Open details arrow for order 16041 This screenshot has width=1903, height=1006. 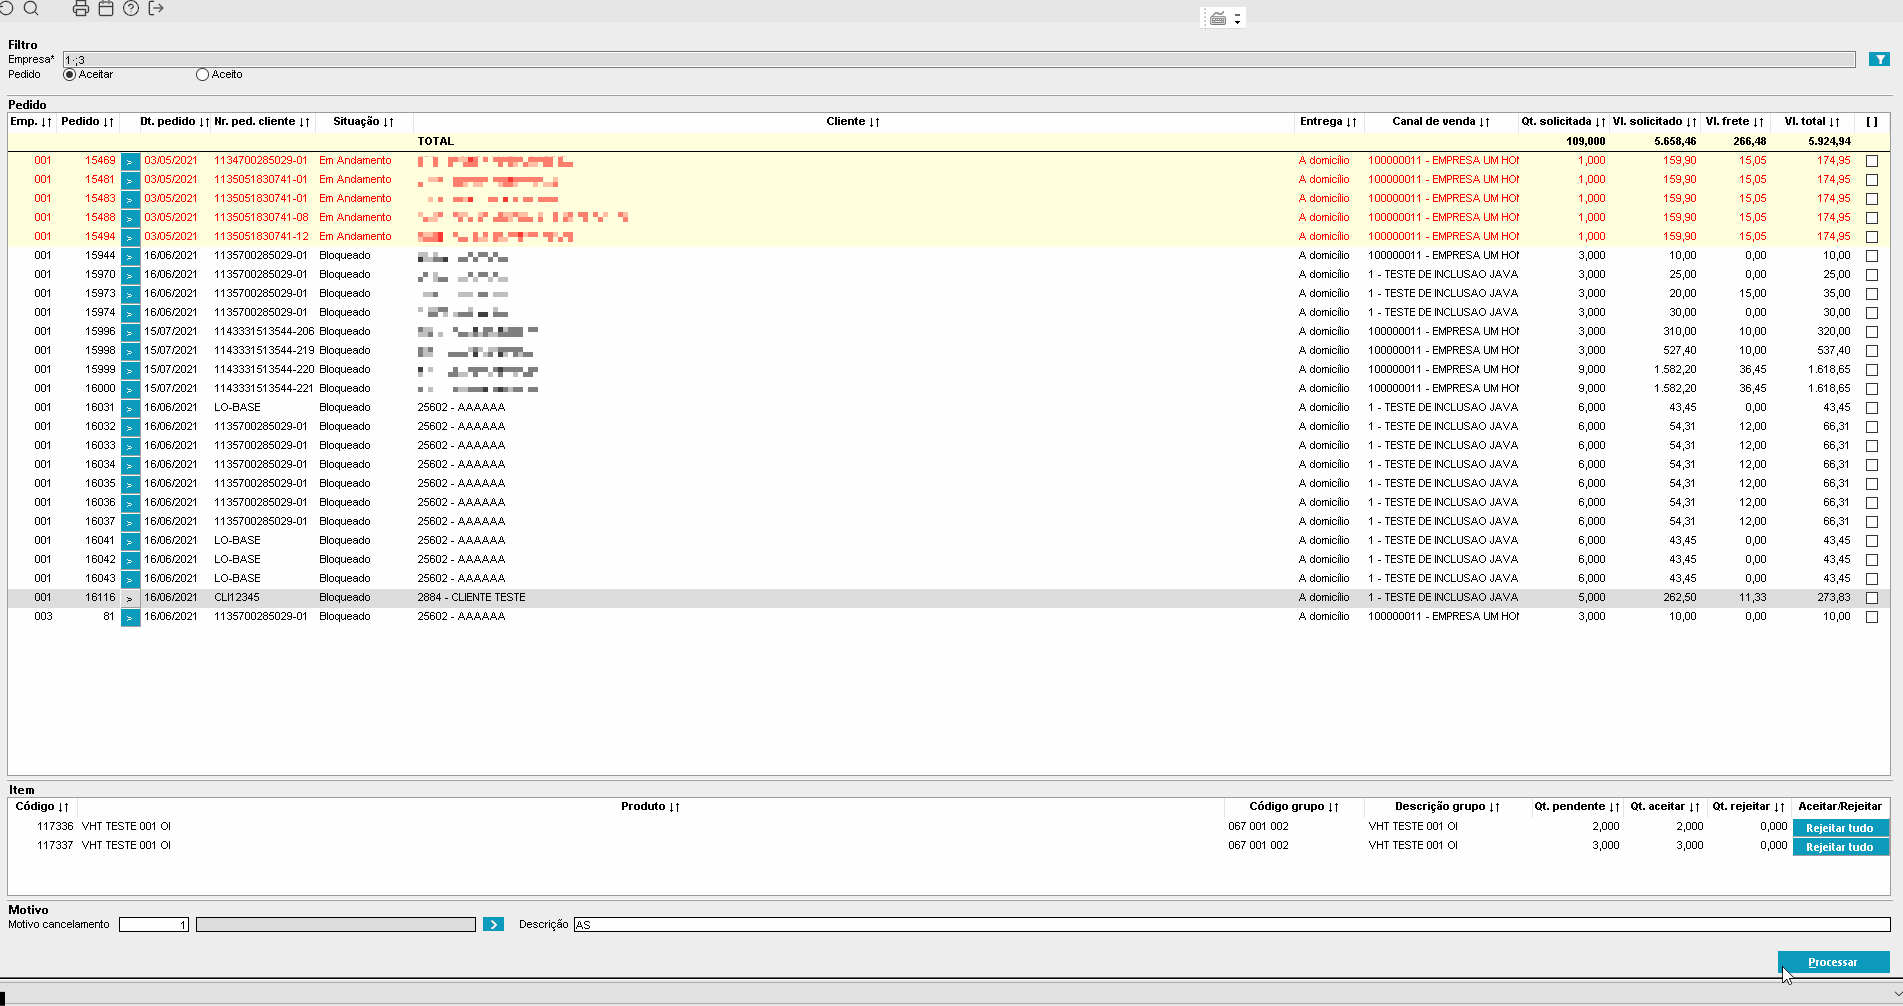[130, 541]
